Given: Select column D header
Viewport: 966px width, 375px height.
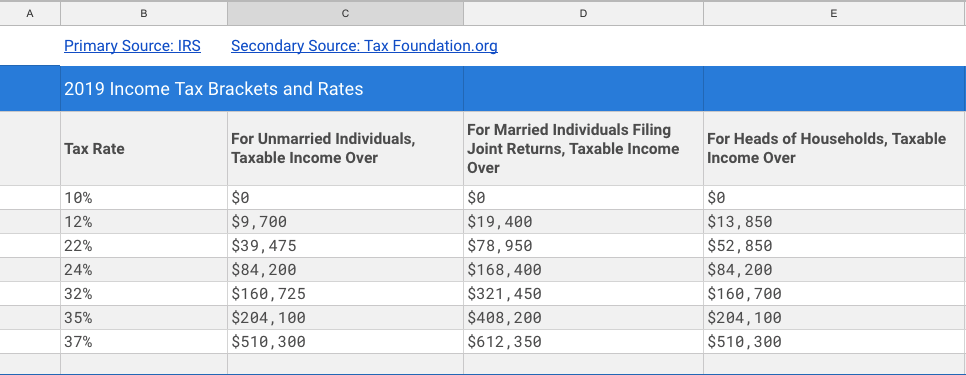Looking at the screenshot, I should [583, 14].
